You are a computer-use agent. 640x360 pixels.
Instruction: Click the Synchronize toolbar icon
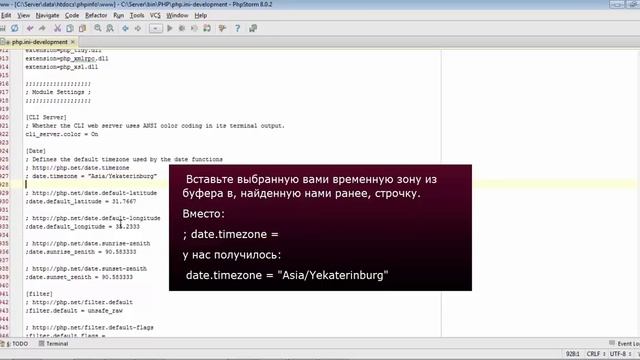(15, 28)
